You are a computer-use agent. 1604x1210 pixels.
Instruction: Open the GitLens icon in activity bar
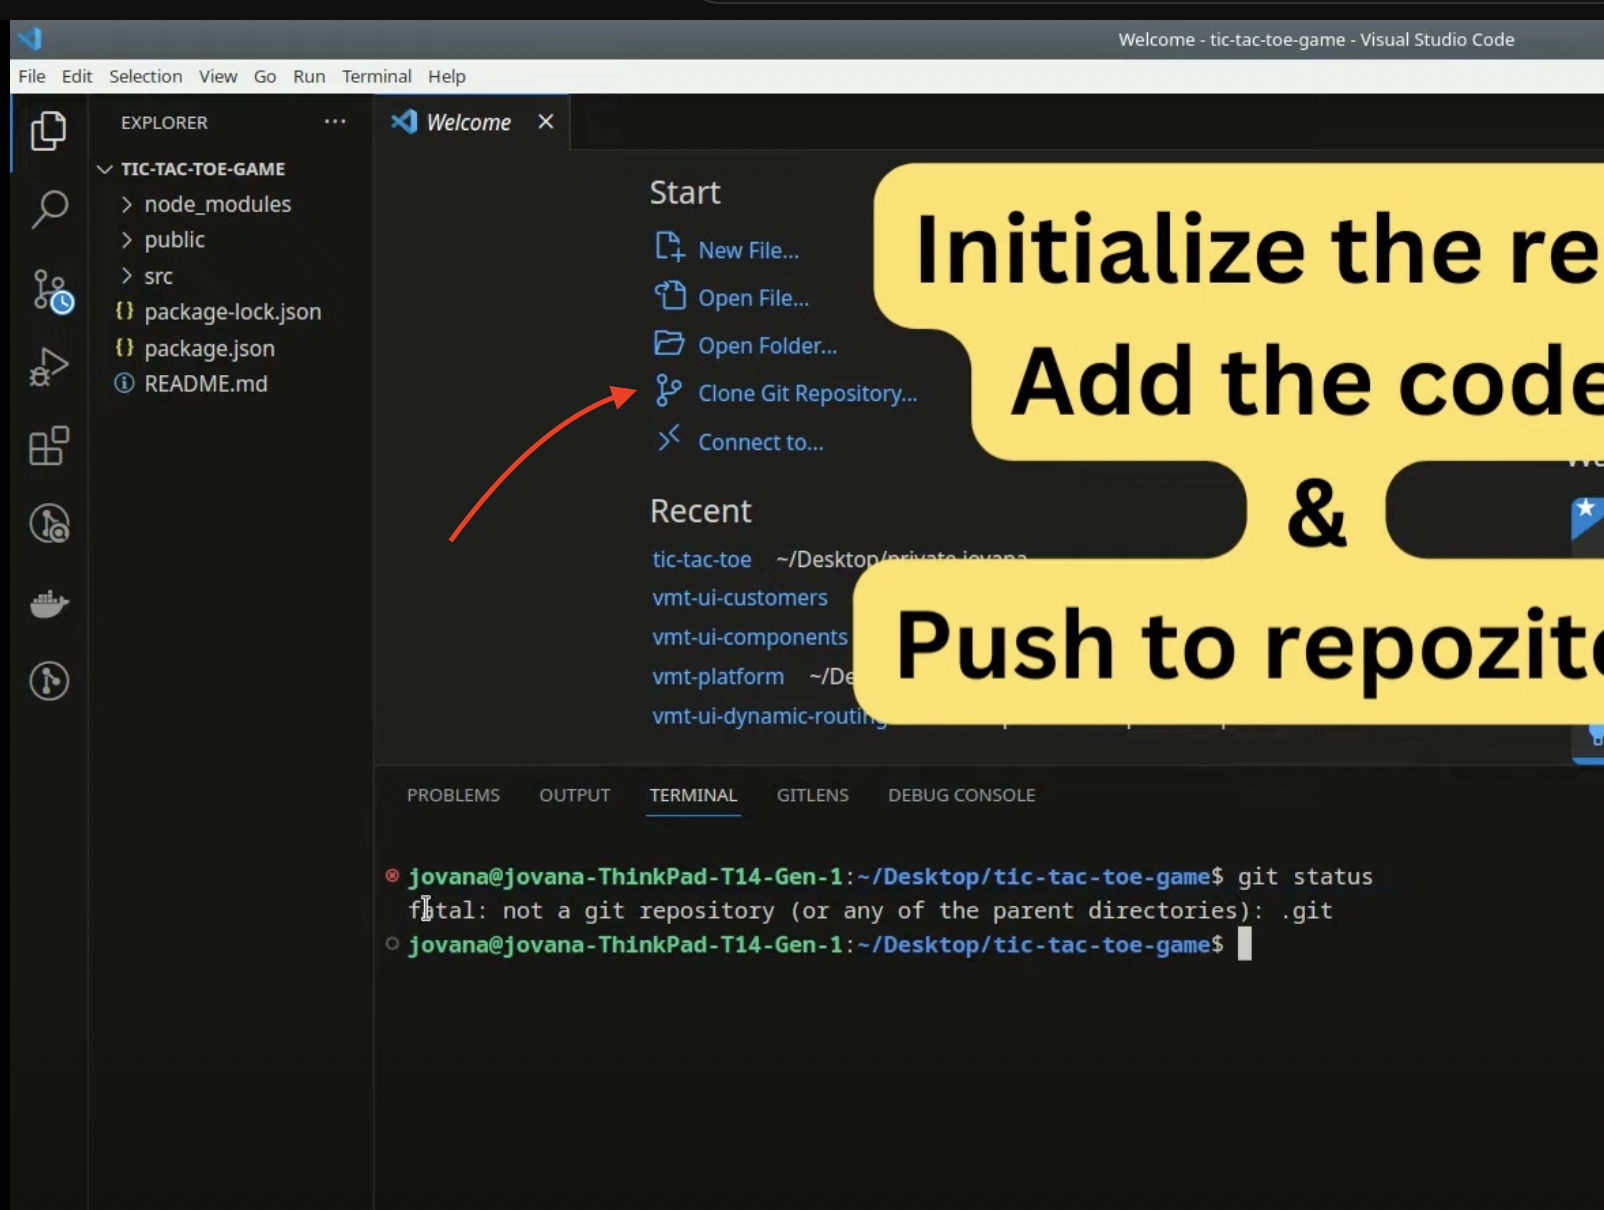click(48, 681)
